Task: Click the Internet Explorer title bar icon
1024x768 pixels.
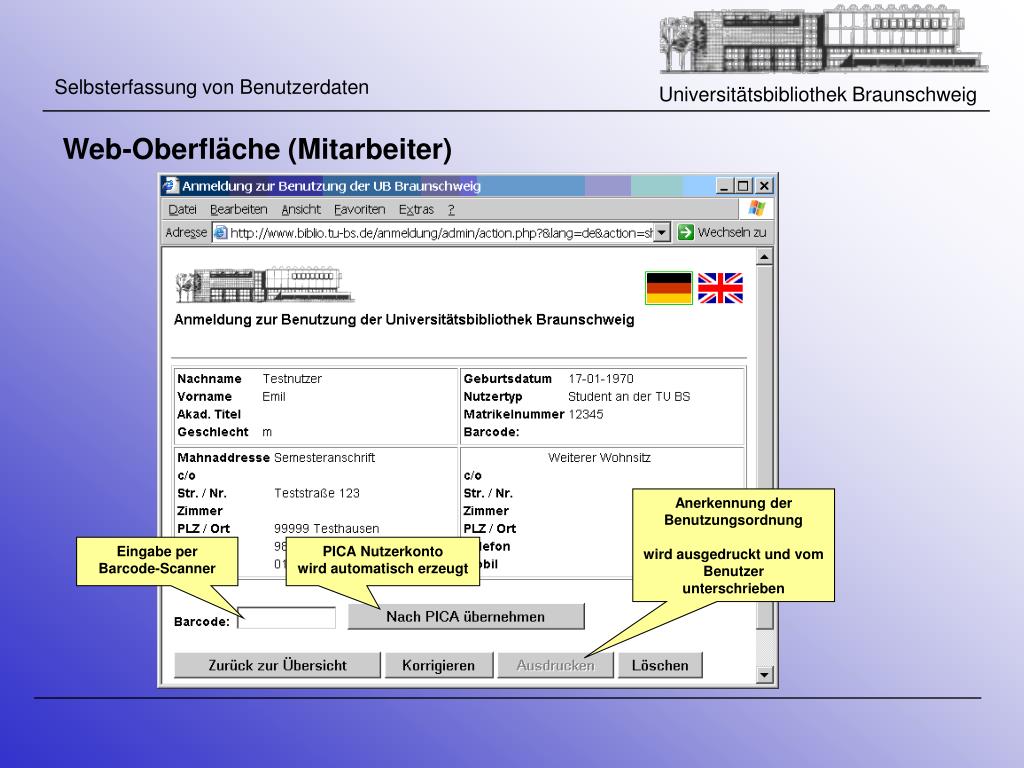Action: pyautogui.click(x=170, y=185)
